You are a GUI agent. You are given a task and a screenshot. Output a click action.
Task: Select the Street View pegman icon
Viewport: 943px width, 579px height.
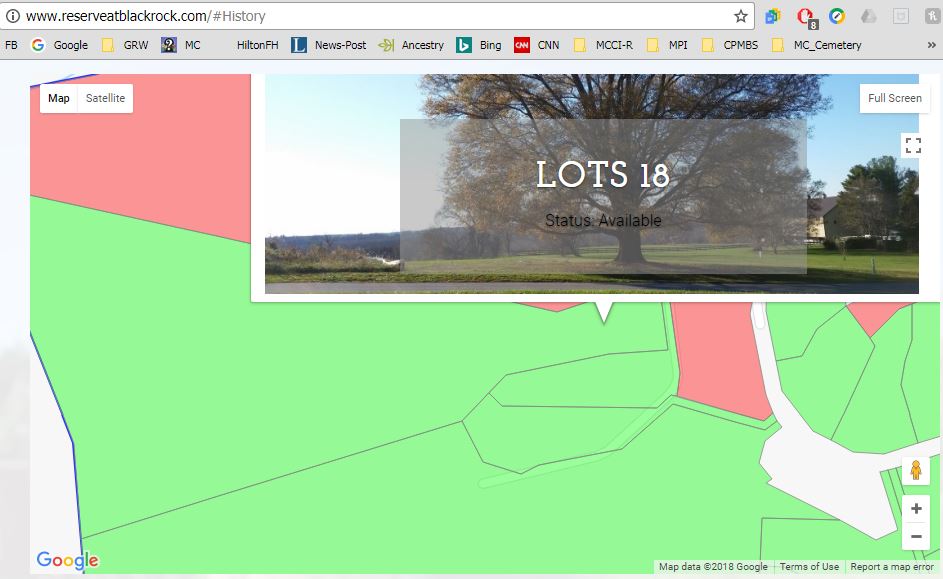coord(916,470)
